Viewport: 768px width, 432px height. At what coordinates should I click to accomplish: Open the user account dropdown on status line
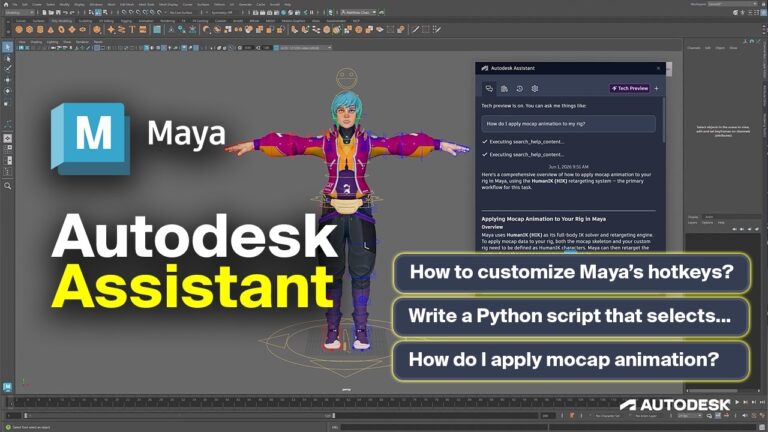point(359,12)
